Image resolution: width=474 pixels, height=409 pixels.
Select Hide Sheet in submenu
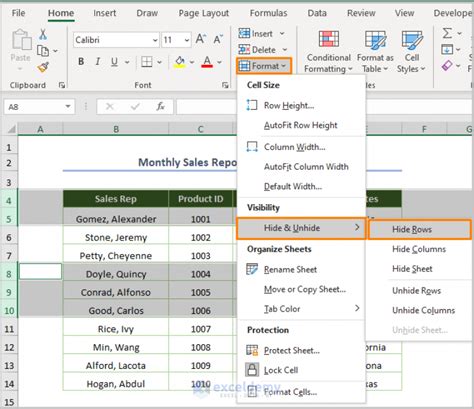[x=420, y=269]
